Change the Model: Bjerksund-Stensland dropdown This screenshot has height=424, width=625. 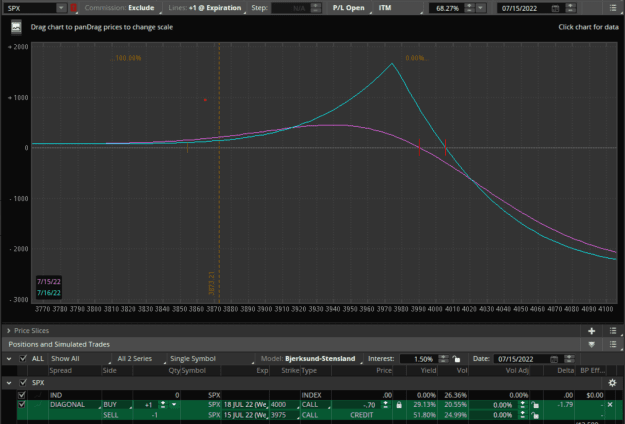311,359
